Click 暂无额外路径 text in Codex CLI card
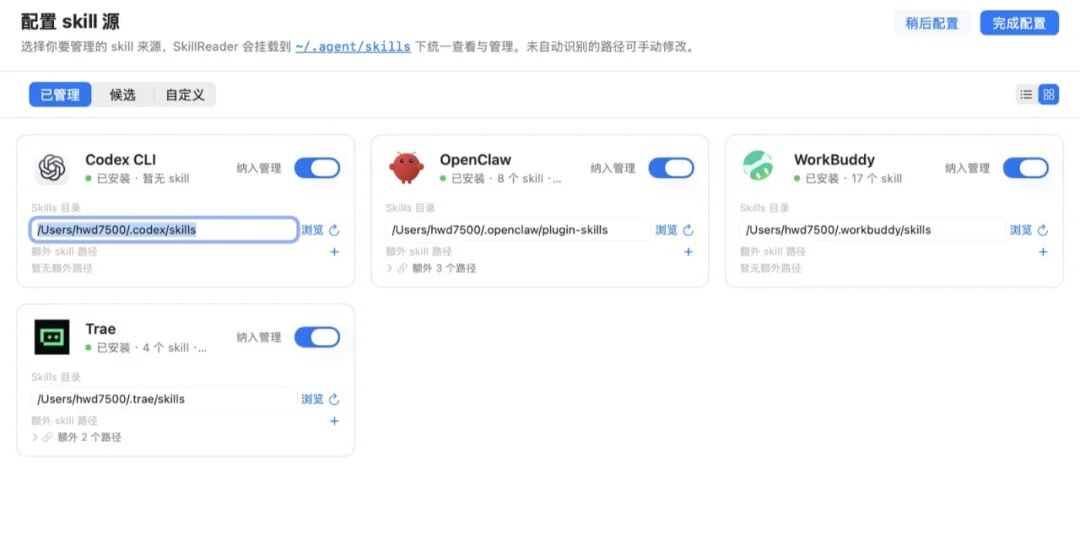 [62, 268]
